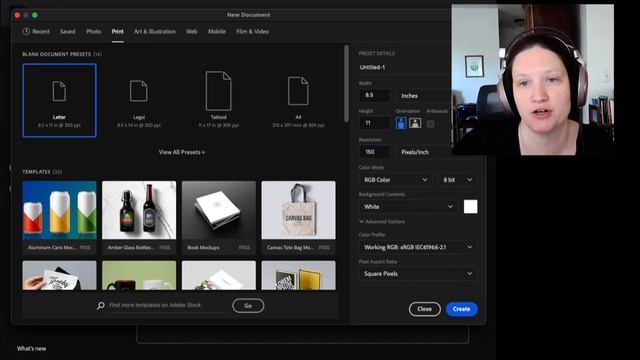The image size is (640, 360).
Task: Select the Print tab
Action: point(118,31)
